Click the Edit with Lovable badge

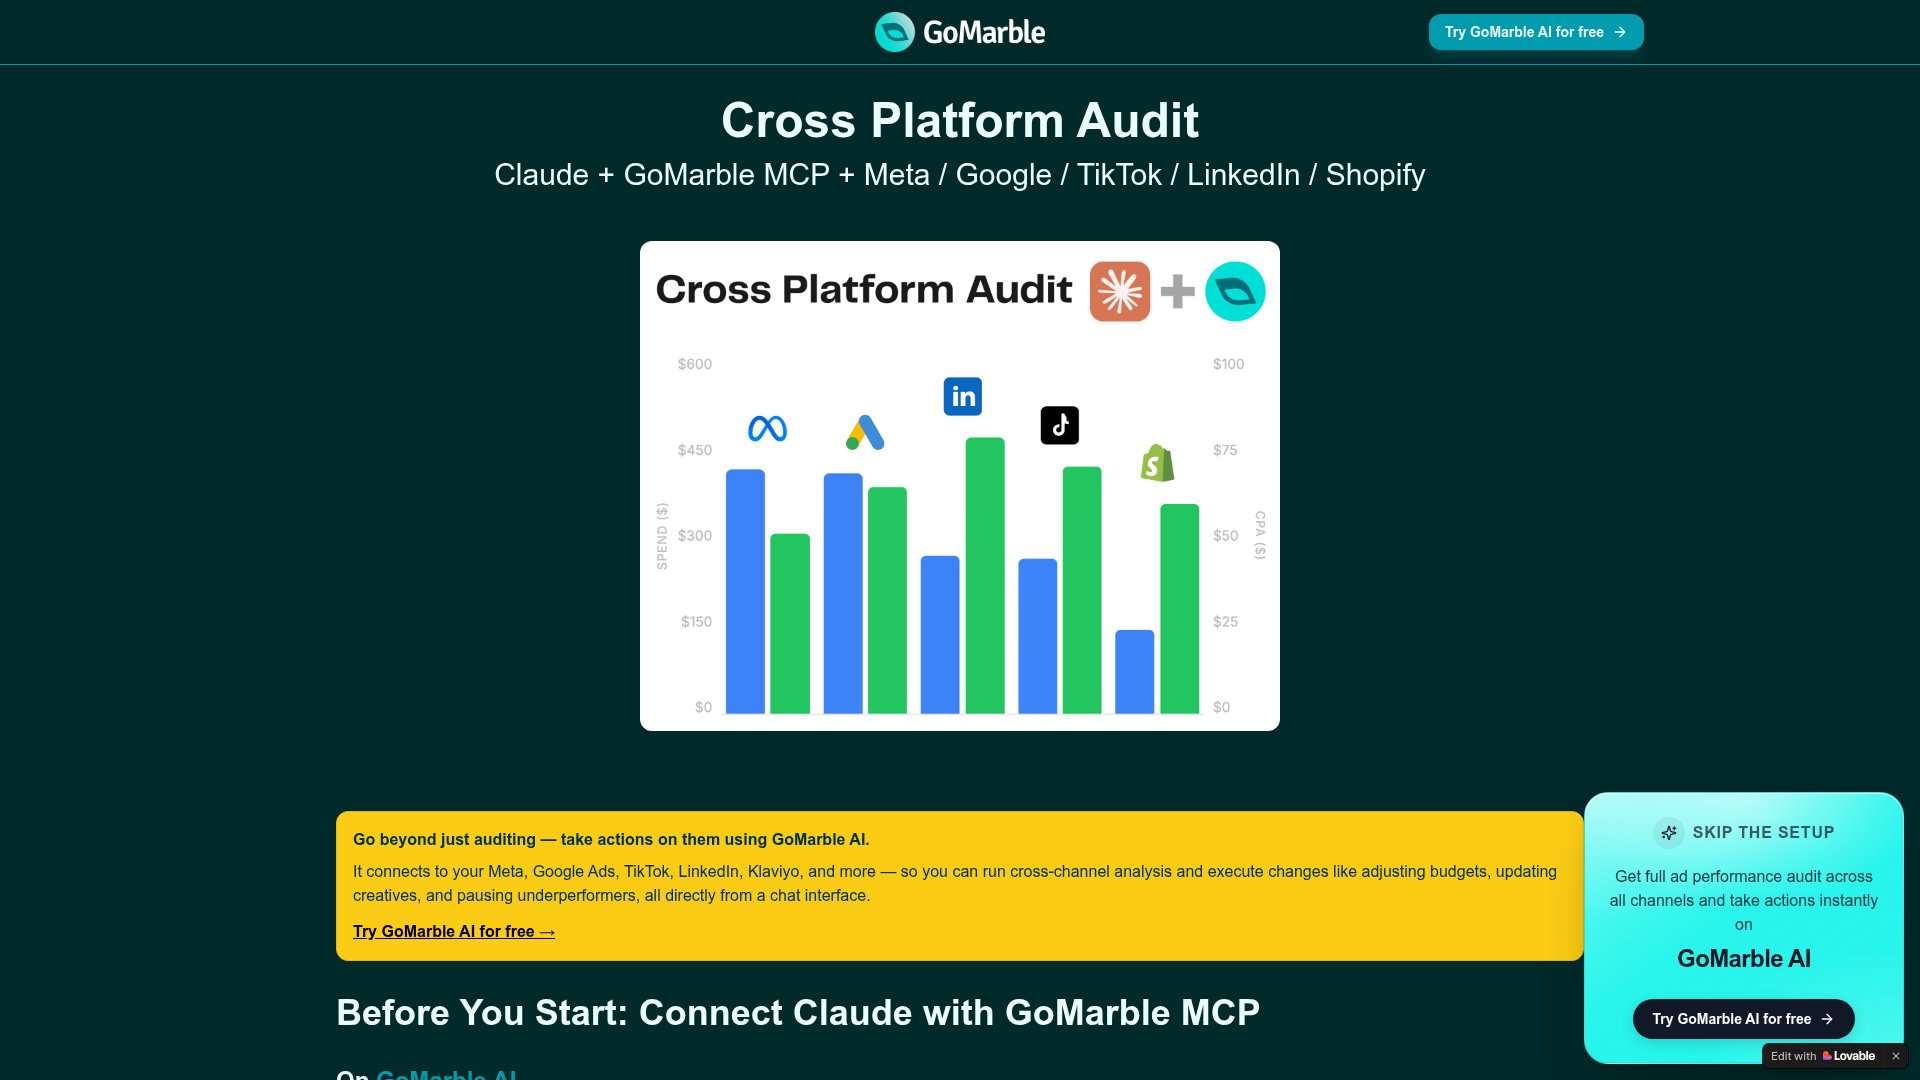(x=1822, y=1056)
